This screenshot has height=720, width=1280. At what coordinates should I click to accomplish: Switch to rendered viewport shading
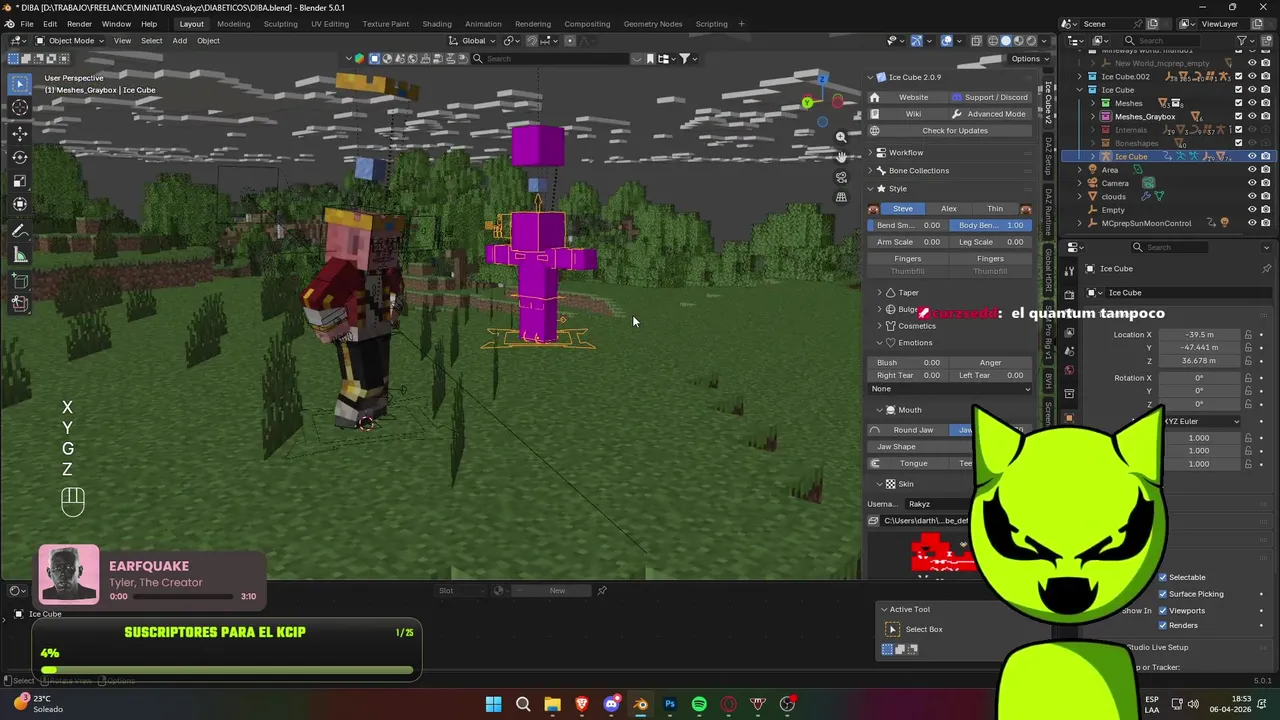1032,41
